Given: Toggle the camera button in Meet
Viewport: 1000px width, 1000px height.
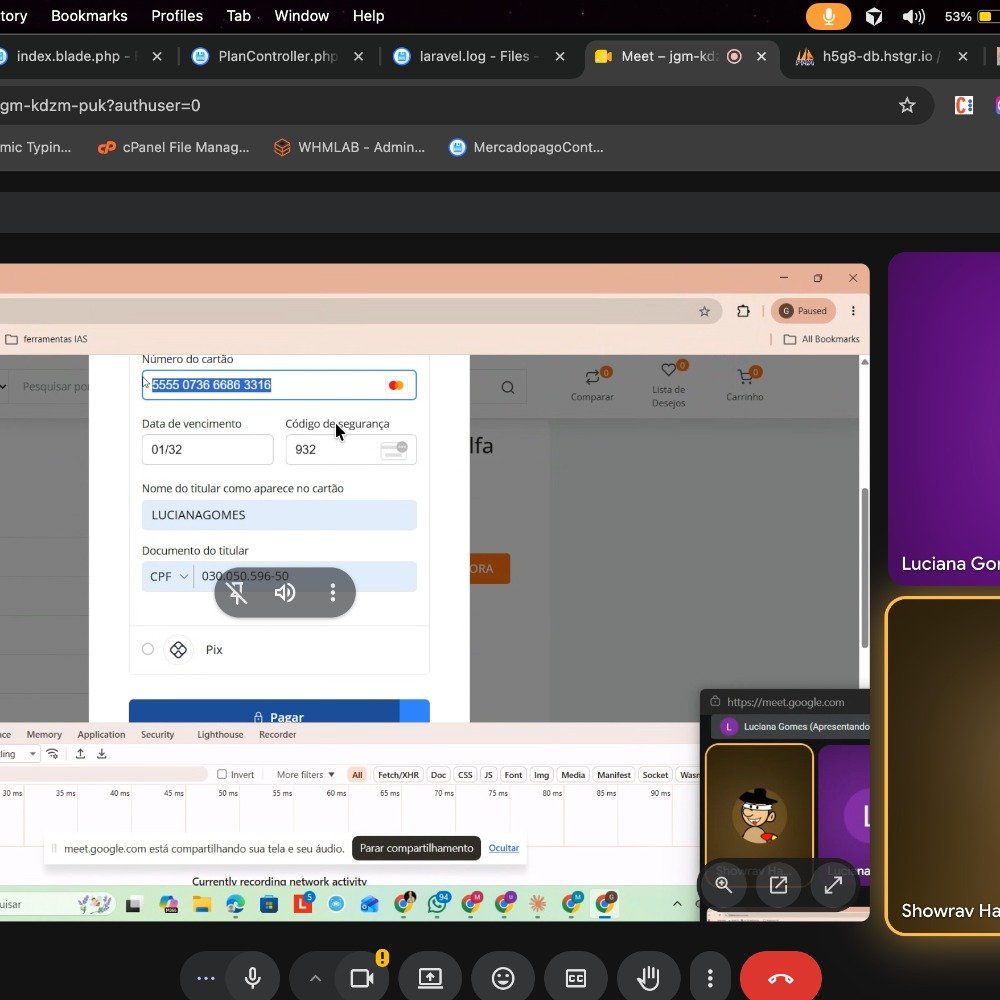Looking at the screenshot, I should tap(362, 978).
